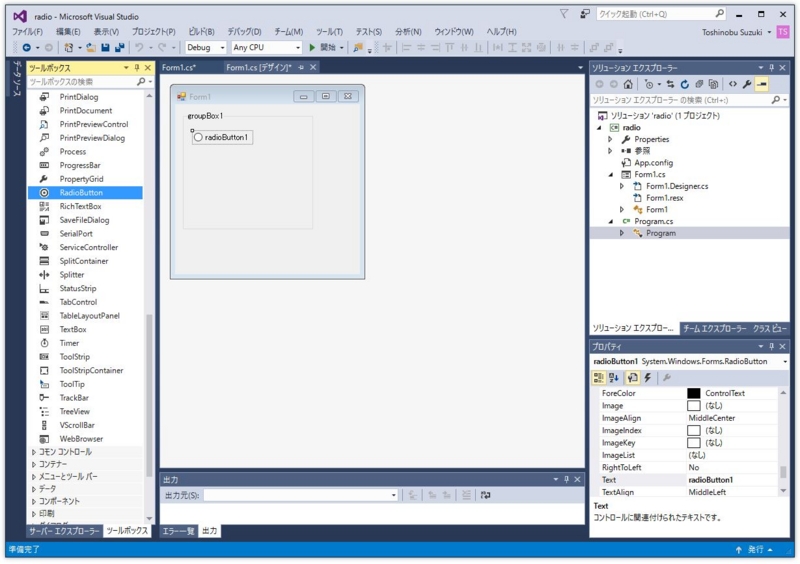800x564 pixels.
Task: Open the ツール(T) menu
Action: [329, 32]
